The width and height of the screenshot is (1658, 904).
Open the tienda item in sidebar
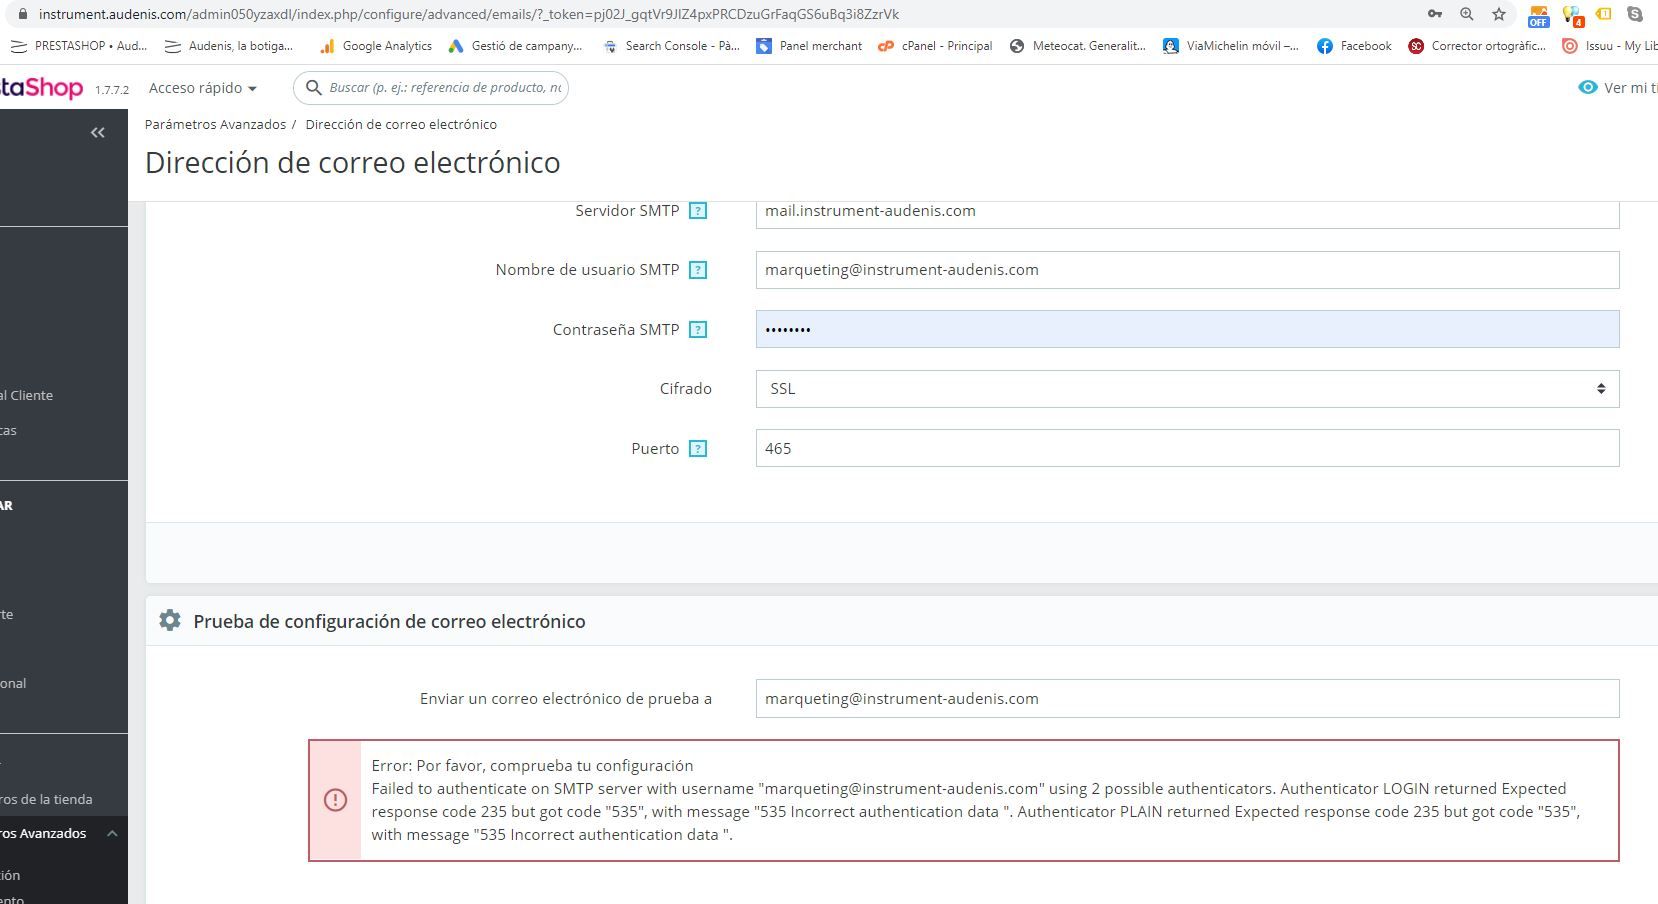(46, 799)
